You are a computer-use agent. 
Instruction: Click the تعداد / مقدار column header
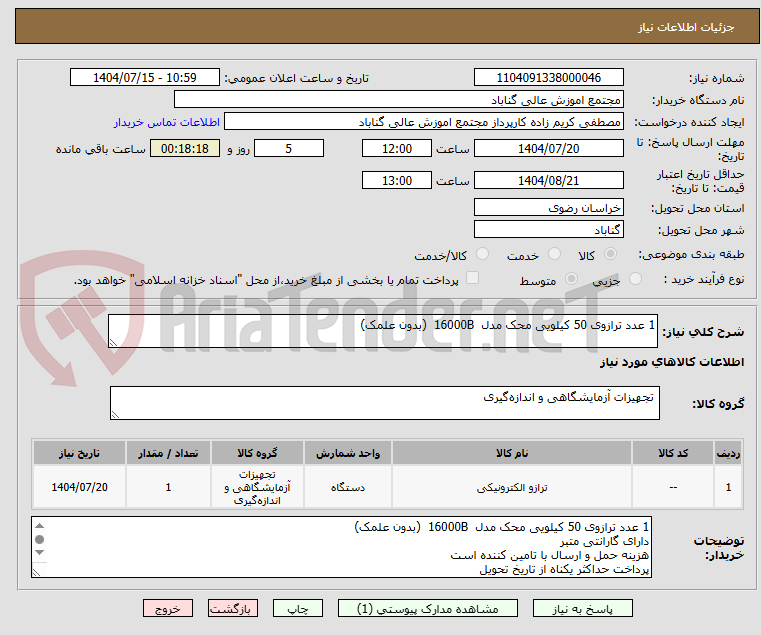(168, 453)
